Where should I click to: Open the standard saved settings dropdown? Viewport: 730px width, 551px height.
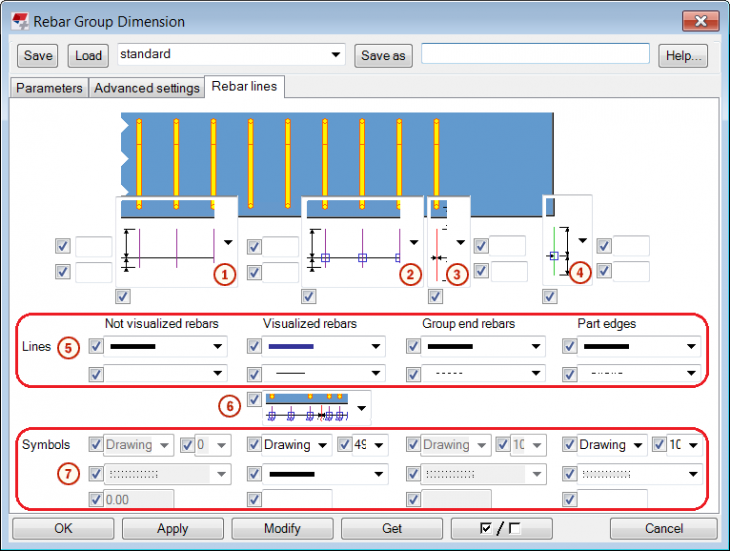(335, 55)
